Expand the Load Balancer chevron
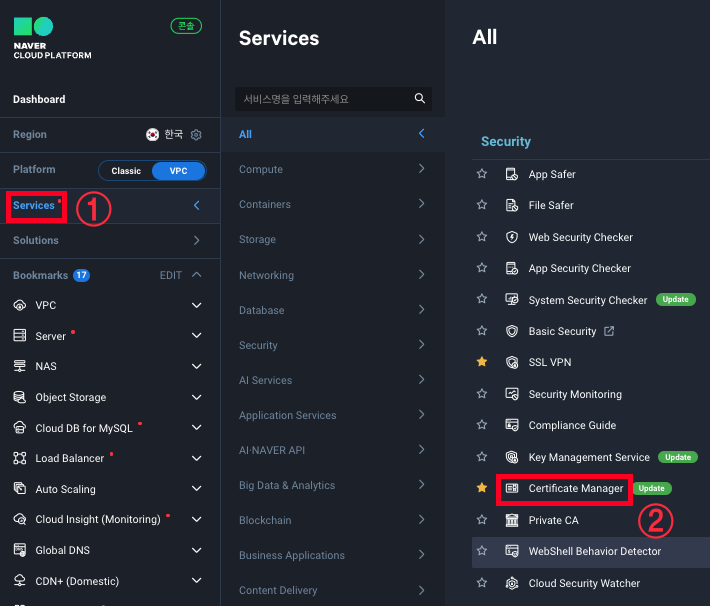 click(x=197, y=458)
